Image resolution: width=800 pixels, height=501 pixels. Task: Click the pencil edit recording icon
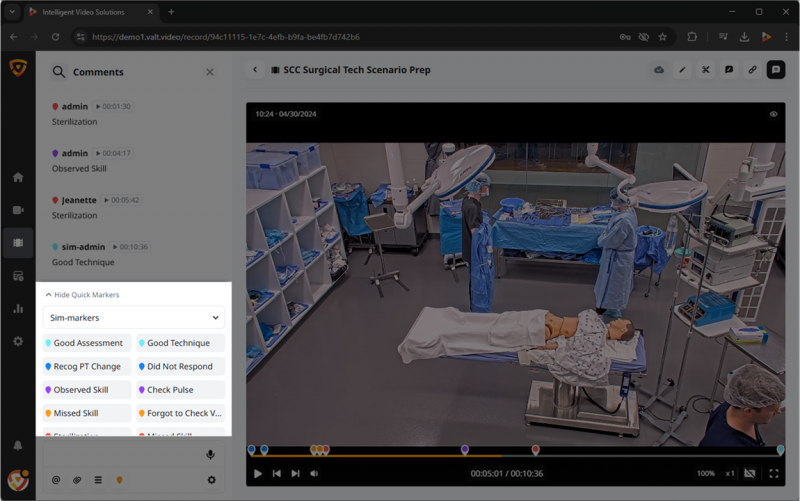[682, 70]
